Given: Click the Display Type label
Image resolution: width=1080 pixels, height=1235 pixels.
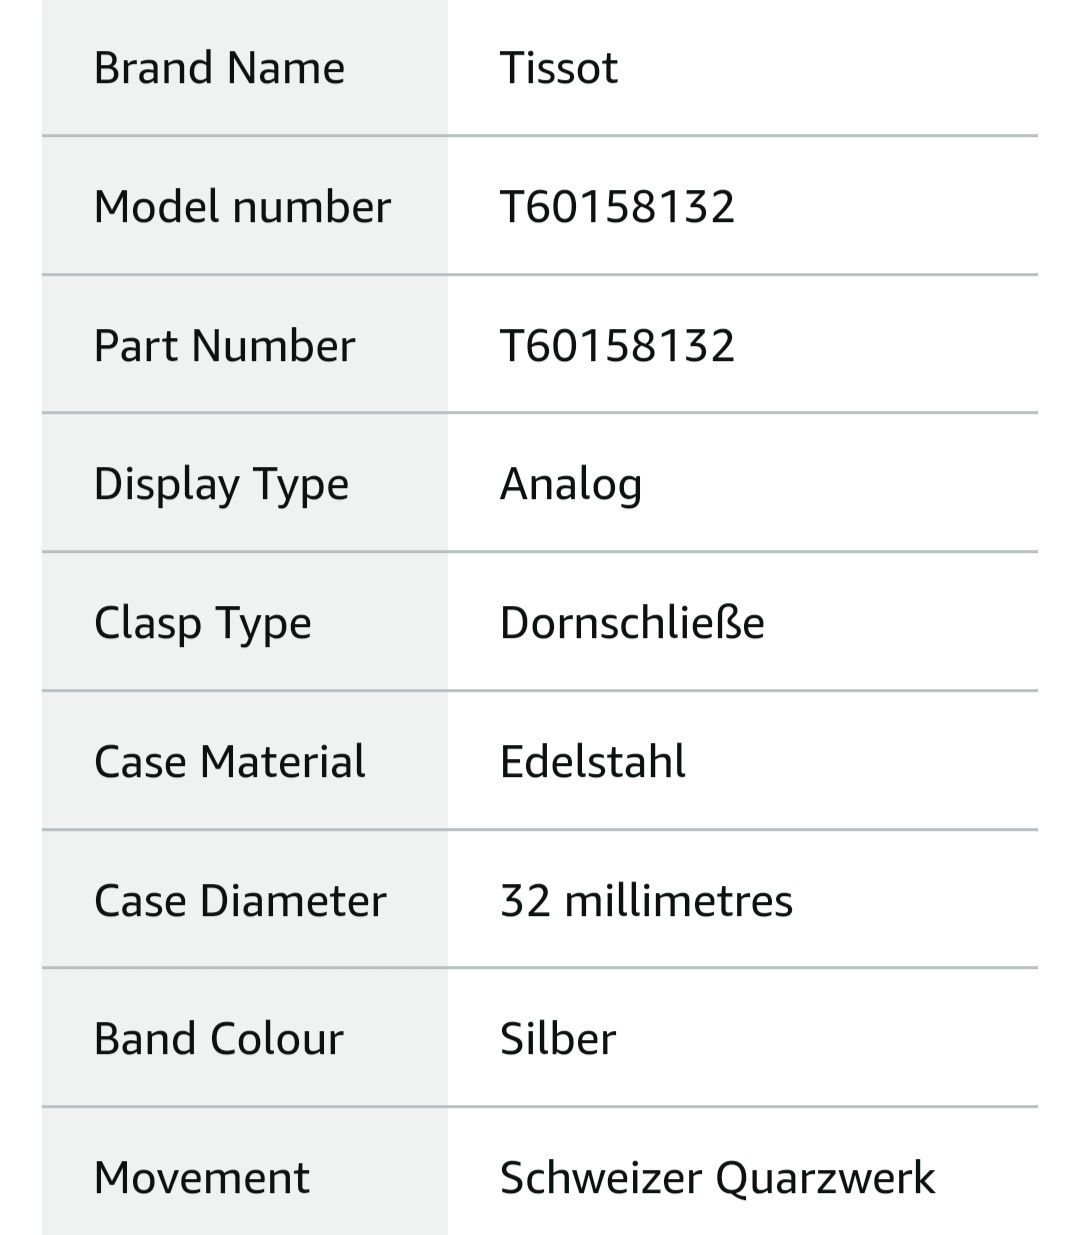Looking at the screenshot, I should [x=221, y=485].
